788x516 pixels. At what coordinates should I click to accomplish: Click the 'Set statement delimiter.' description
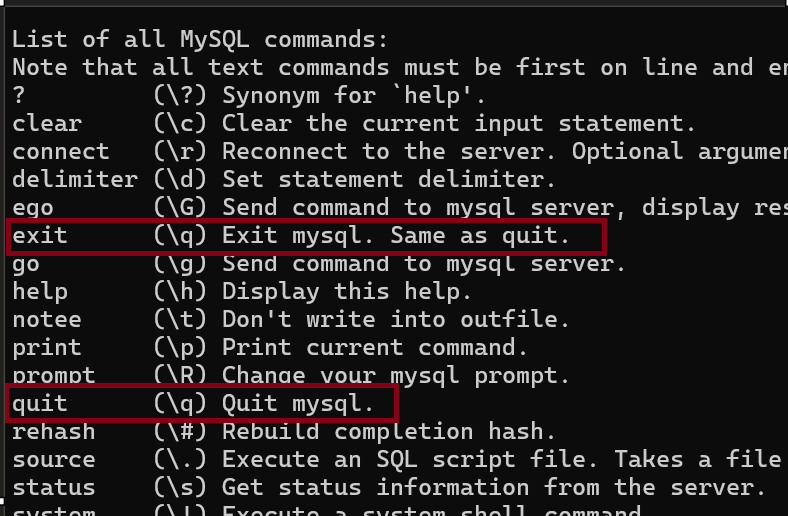(x=388, y=180)
